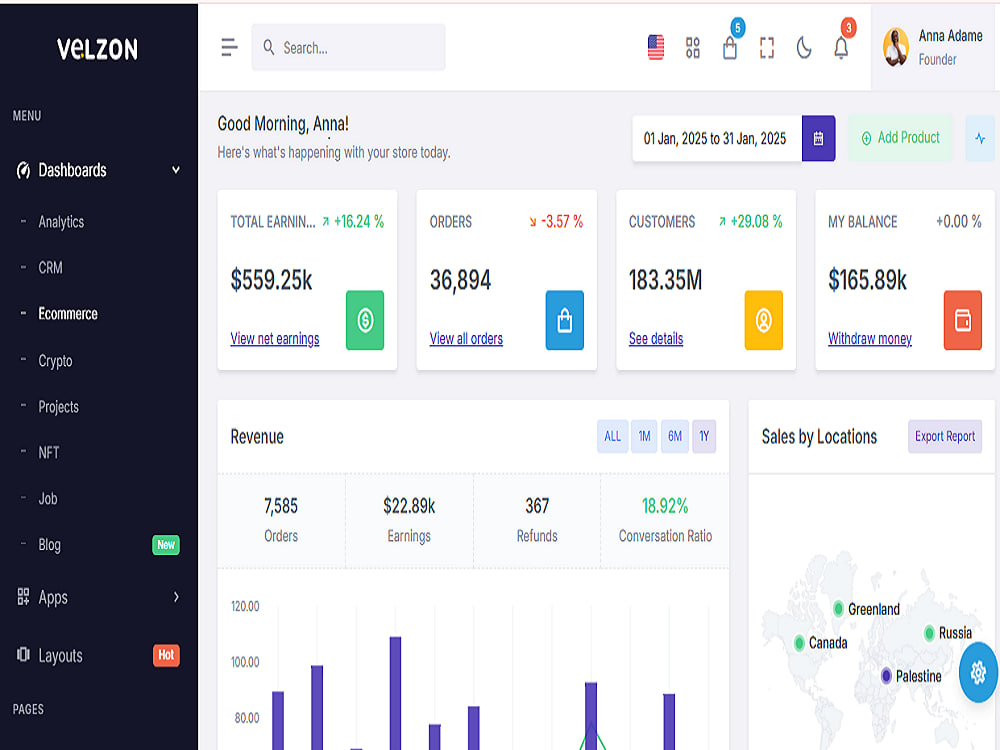Open the NFT dashboard
This screenshot has width=1000, height=750.
click(48, 453)
